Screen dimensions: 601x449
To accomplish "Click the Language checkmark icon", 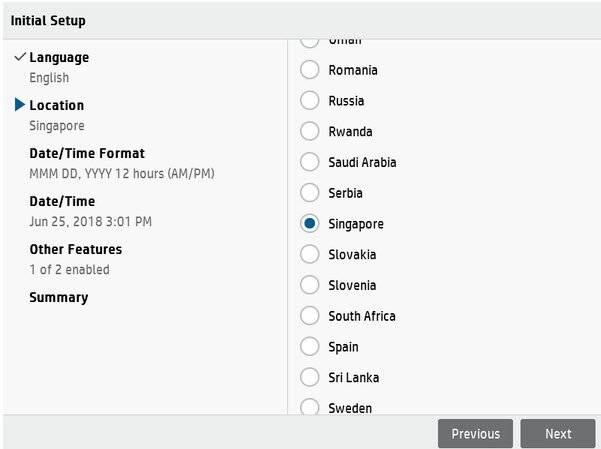I will (x=20, y=58).
